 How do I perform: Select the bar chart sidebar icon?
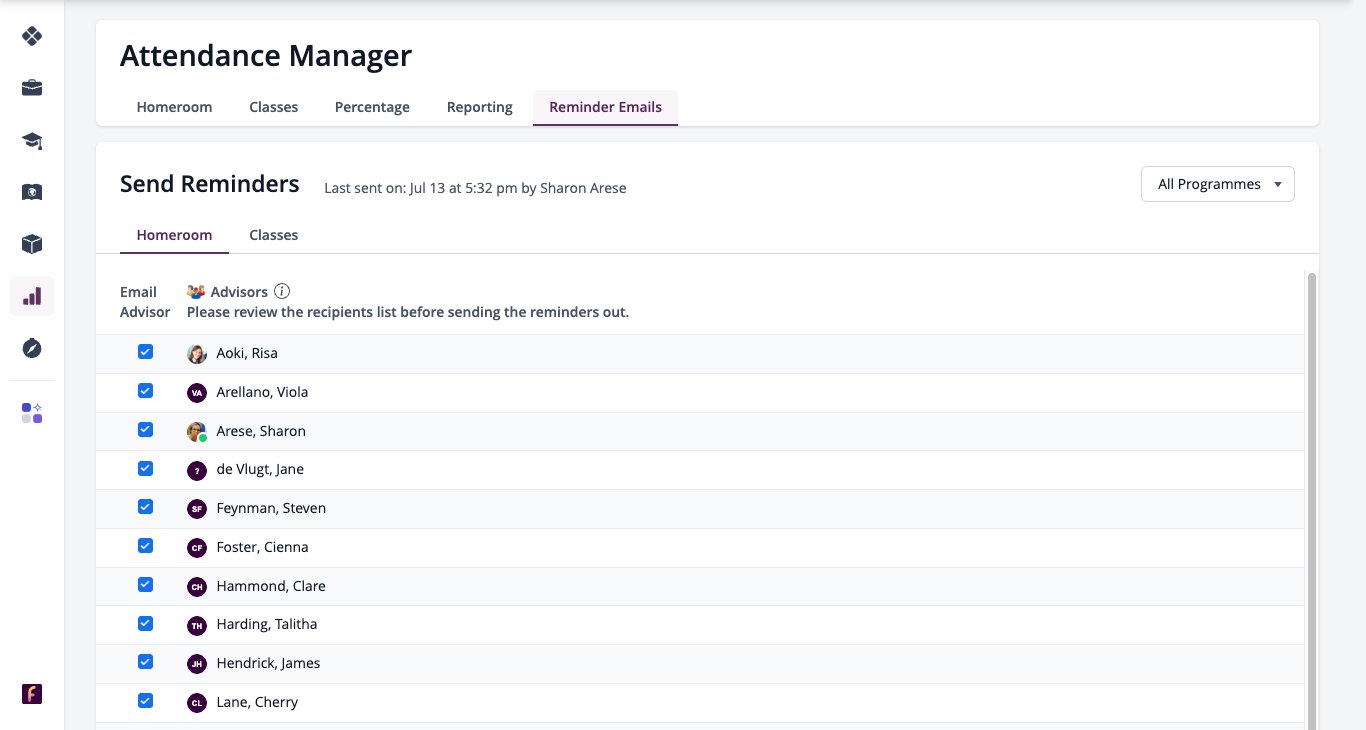[x=32, y=296]
